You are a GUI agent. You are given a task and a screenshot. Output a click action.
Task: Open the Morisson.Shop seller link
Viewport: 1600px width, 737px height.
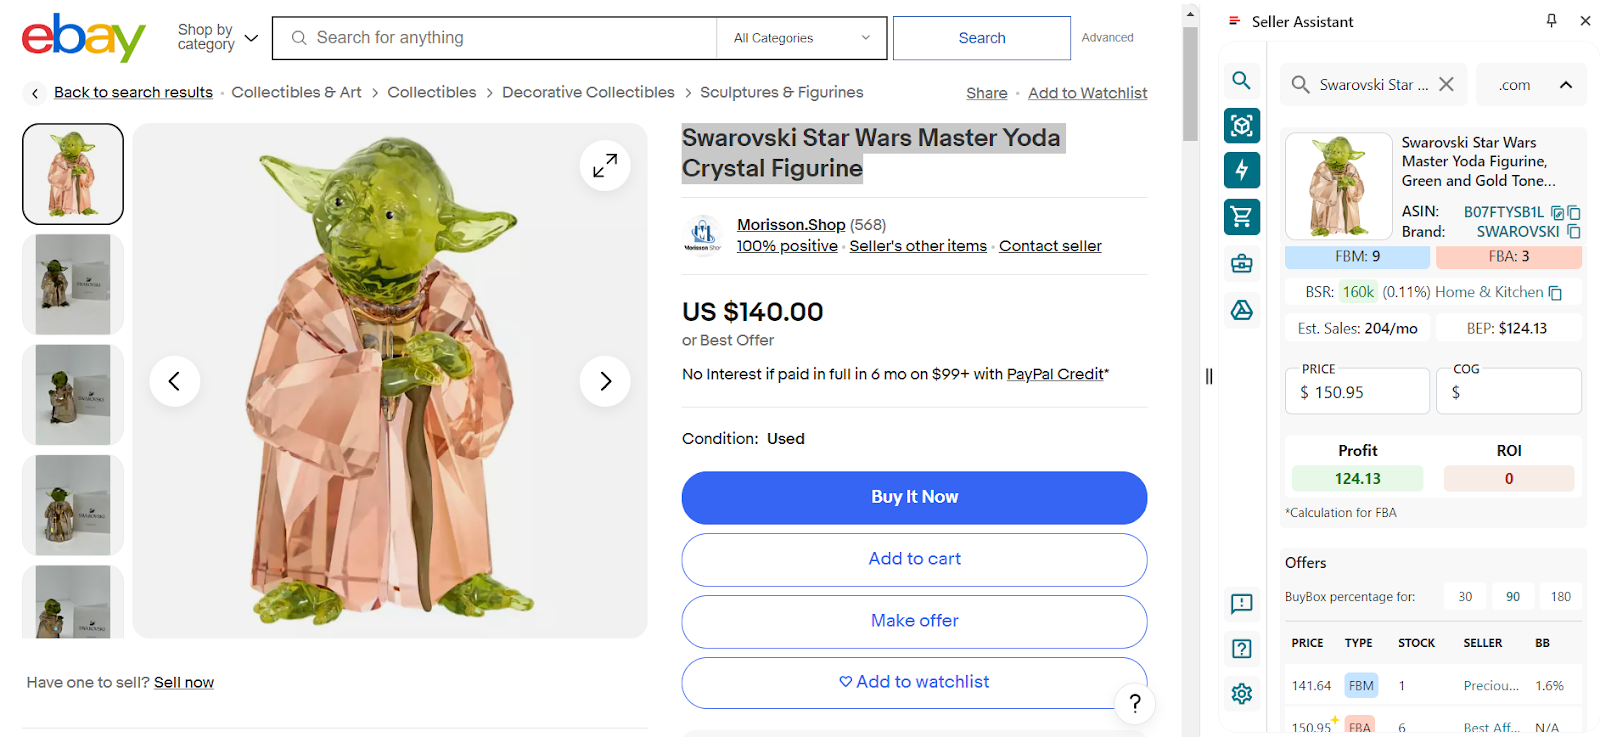point(790,225)
